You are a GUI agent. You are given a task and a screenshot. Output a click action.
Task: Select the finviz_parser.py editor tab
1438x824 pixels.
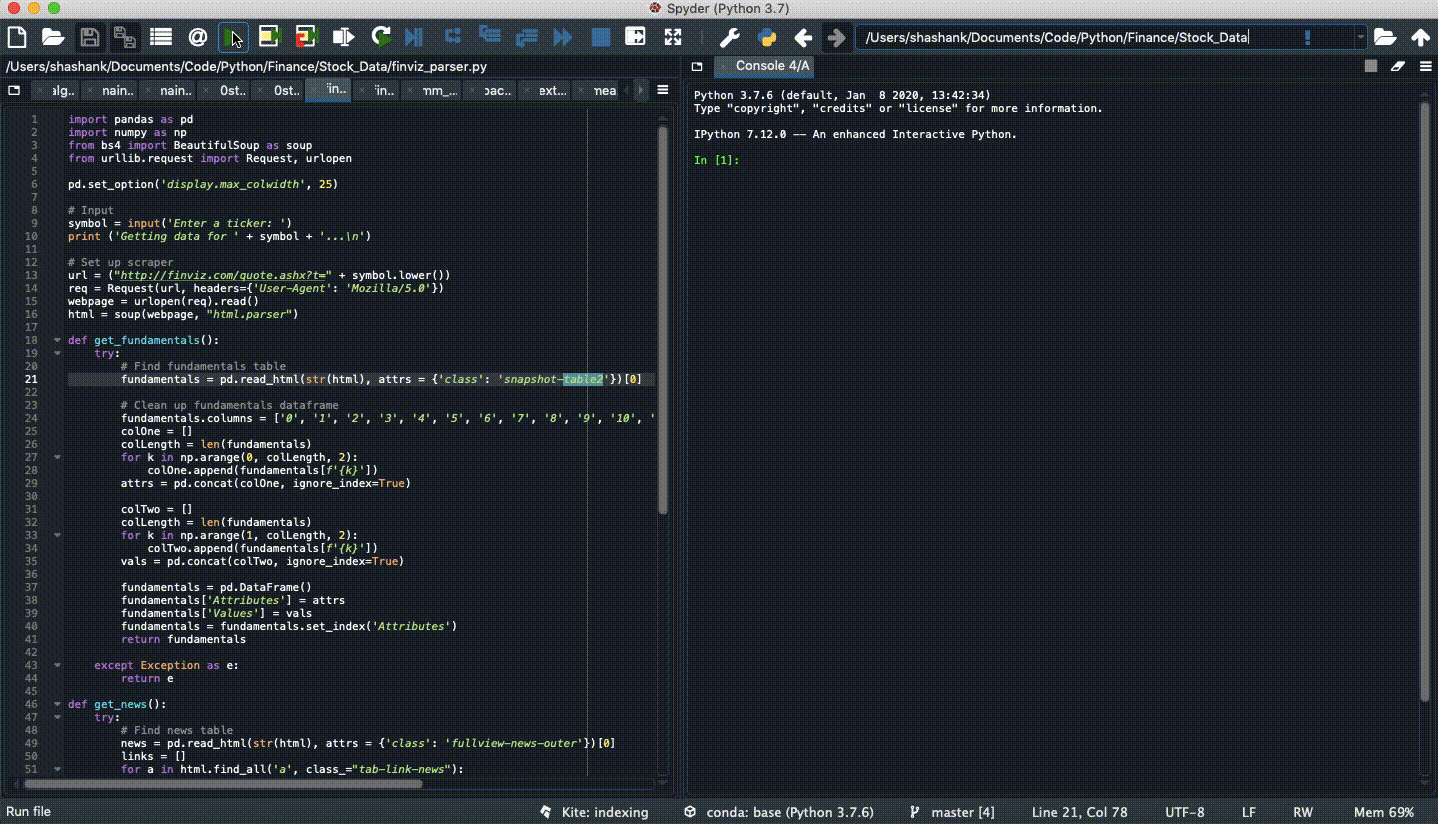coord(328,90)
